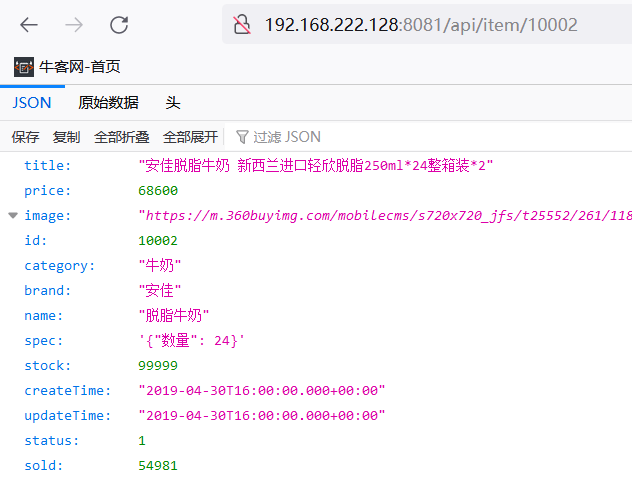Reload the current page
The width and height of the screenshot is (632, 494).
[119, 25]
